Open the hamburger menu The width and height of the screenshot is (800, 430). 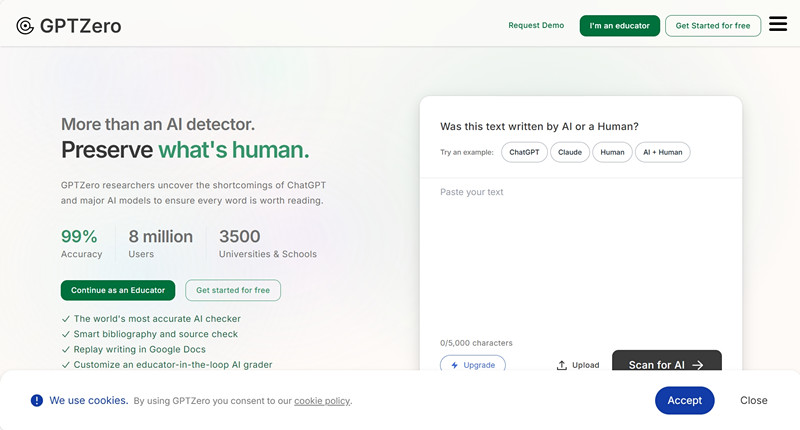pos(778,24)
